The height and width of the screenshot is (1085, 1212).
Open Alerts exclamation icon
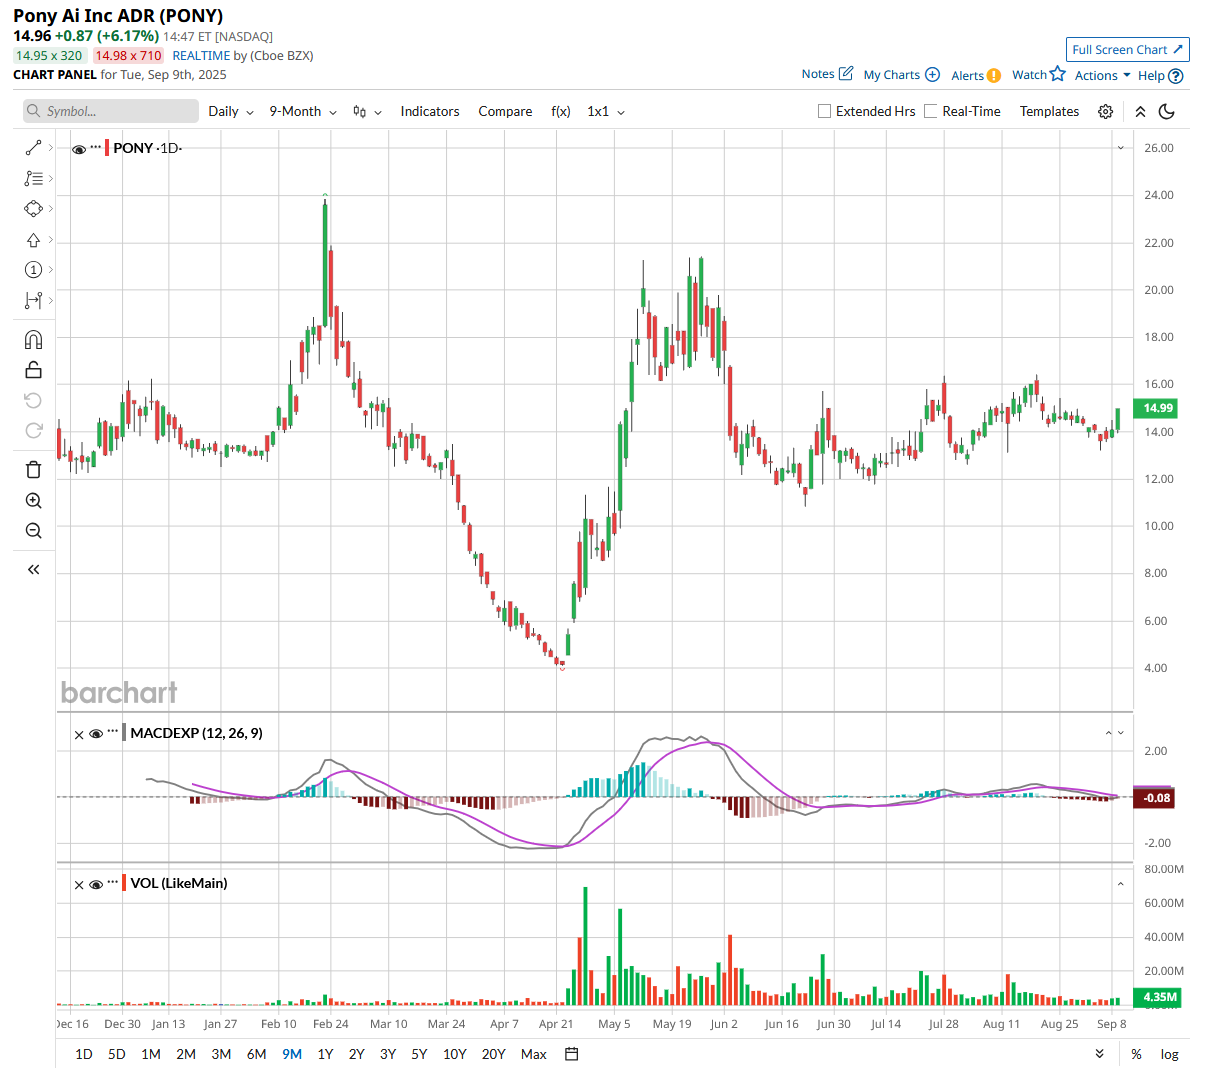993,75
